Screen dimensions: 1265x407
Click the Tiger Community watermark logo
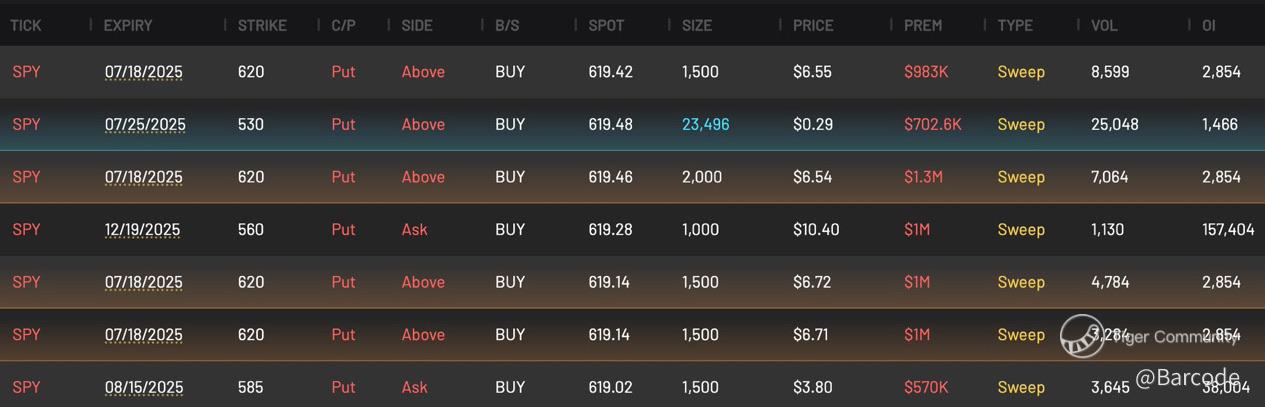coord(1083,336)
